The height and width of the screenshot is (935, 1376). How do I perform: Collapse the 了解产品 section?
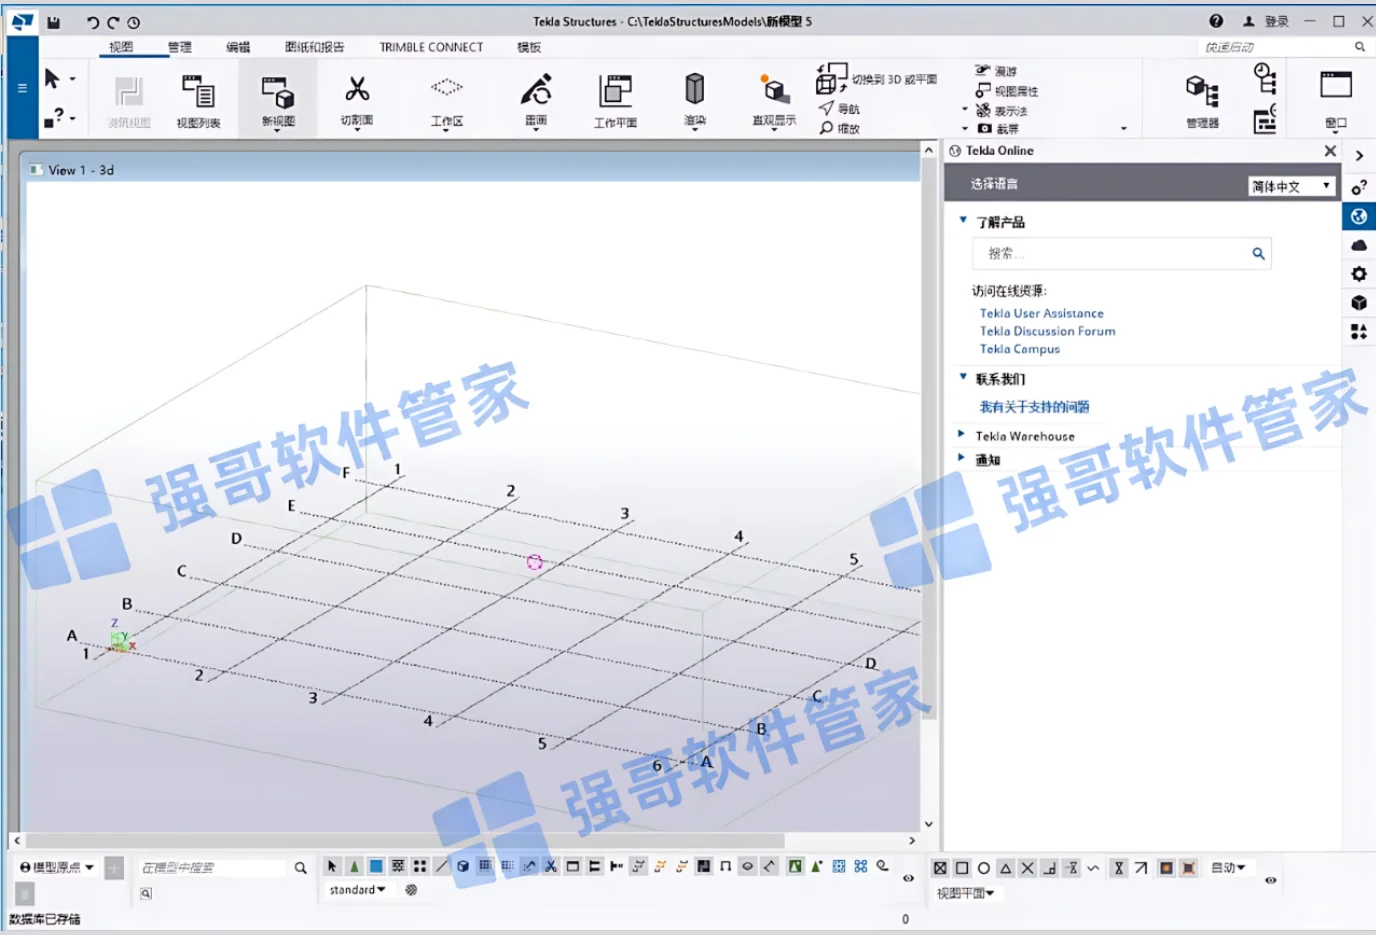click(x=963, y=221)
